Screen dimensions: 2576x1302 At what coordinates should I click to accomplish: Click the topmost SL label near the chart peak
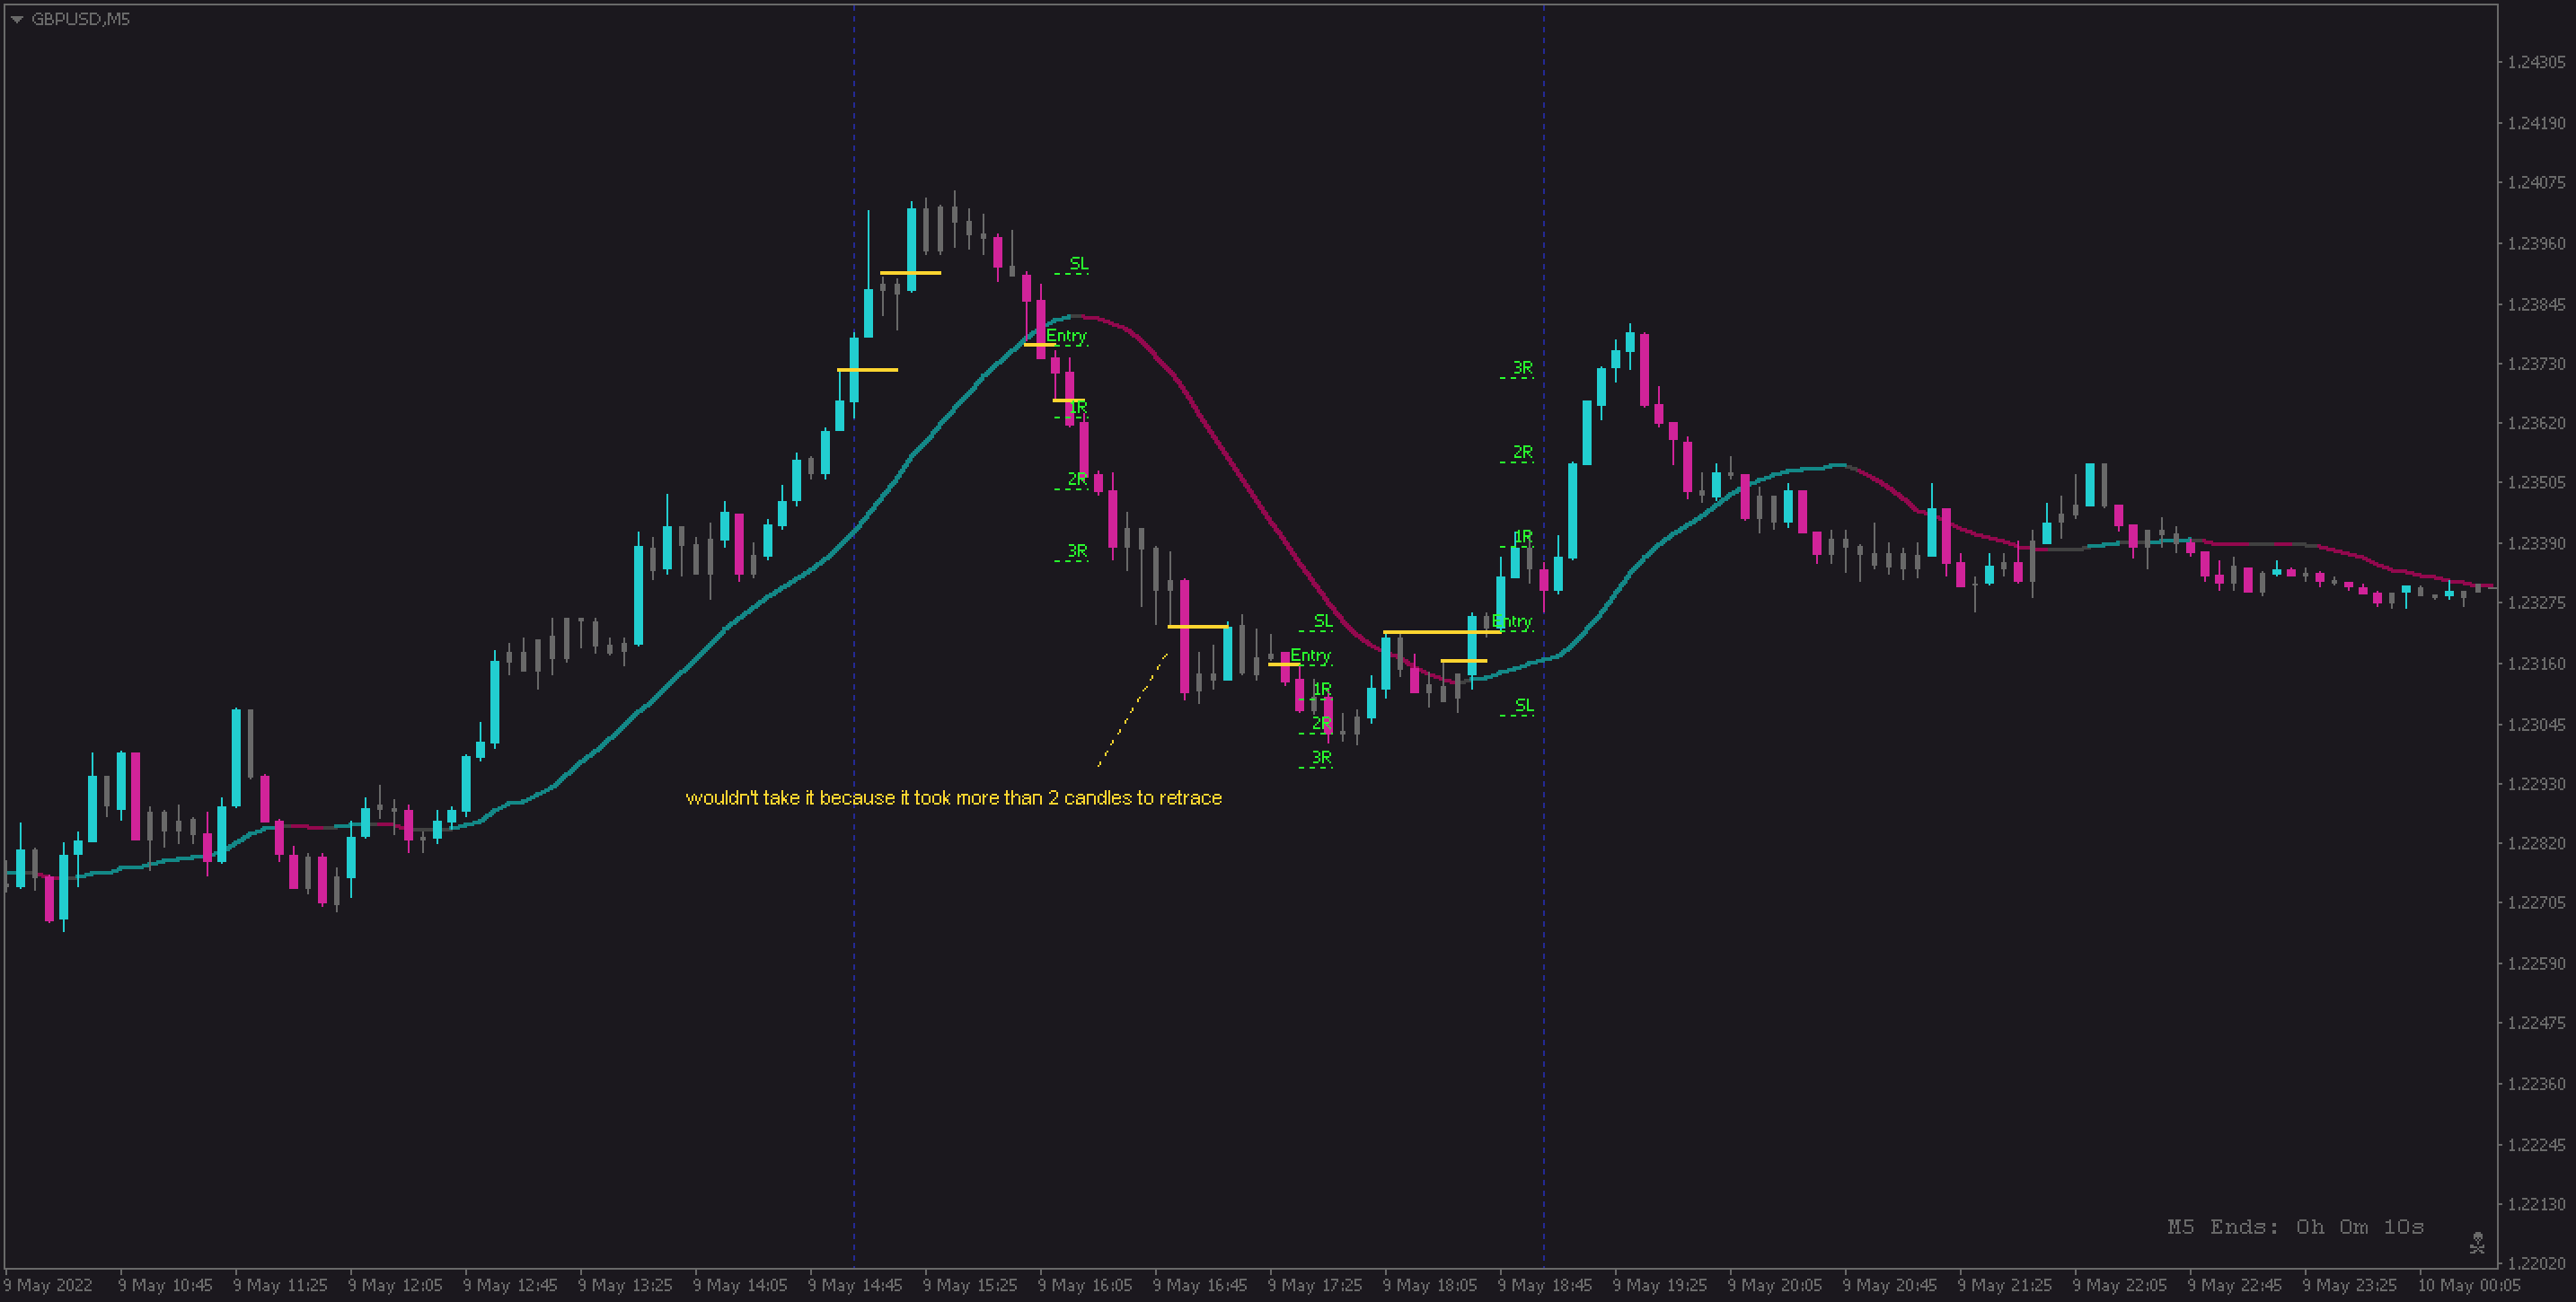point(1078,264)
